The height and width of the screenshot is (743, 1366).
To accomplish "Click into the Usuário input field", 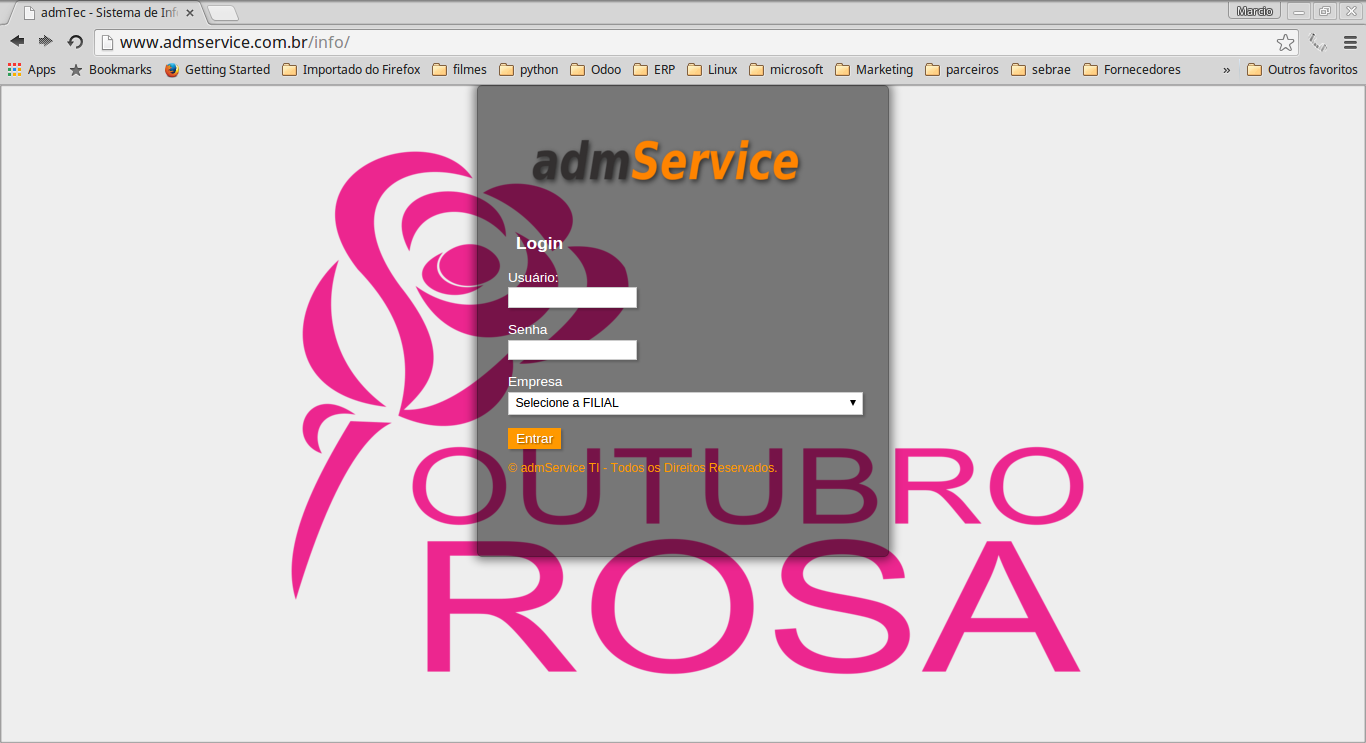I will point(572,298).
